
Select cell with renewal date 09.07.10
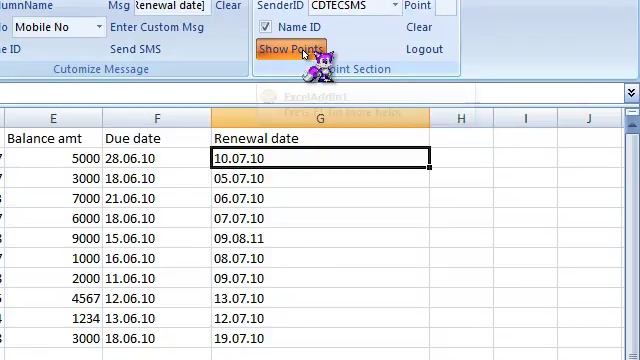[320, 278]
